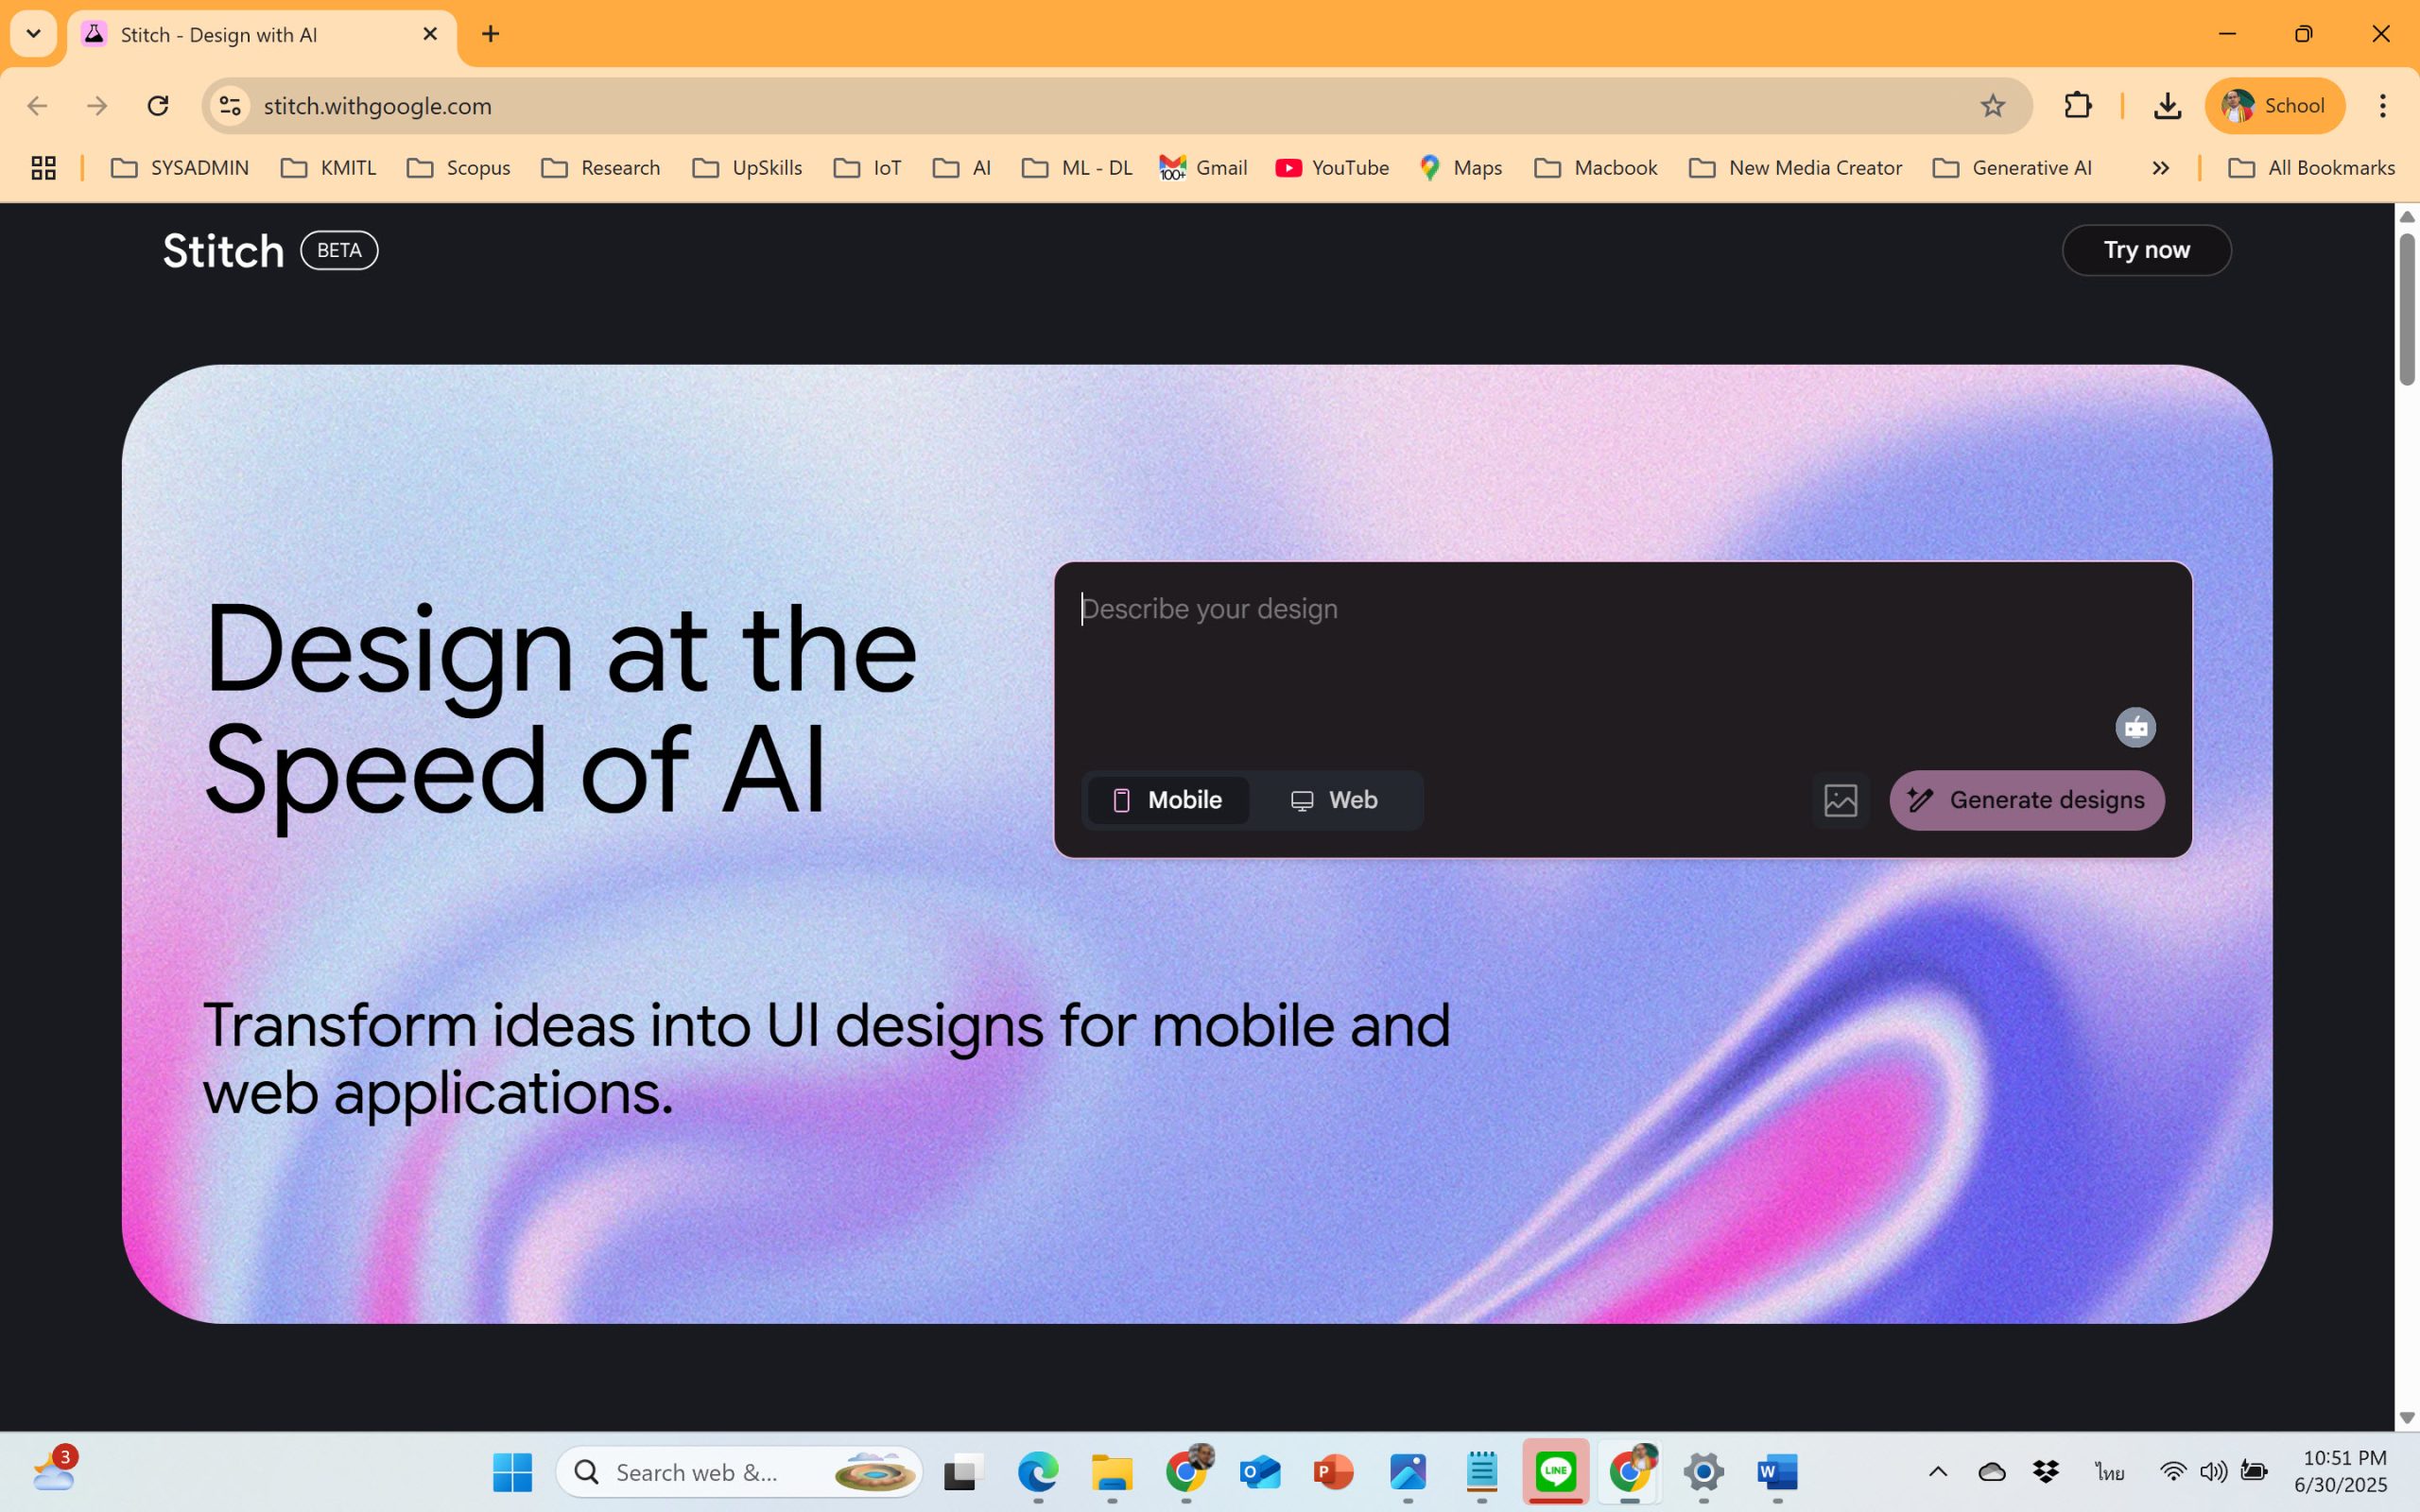Open the YouTube bookmark

tap(1332, 168)
